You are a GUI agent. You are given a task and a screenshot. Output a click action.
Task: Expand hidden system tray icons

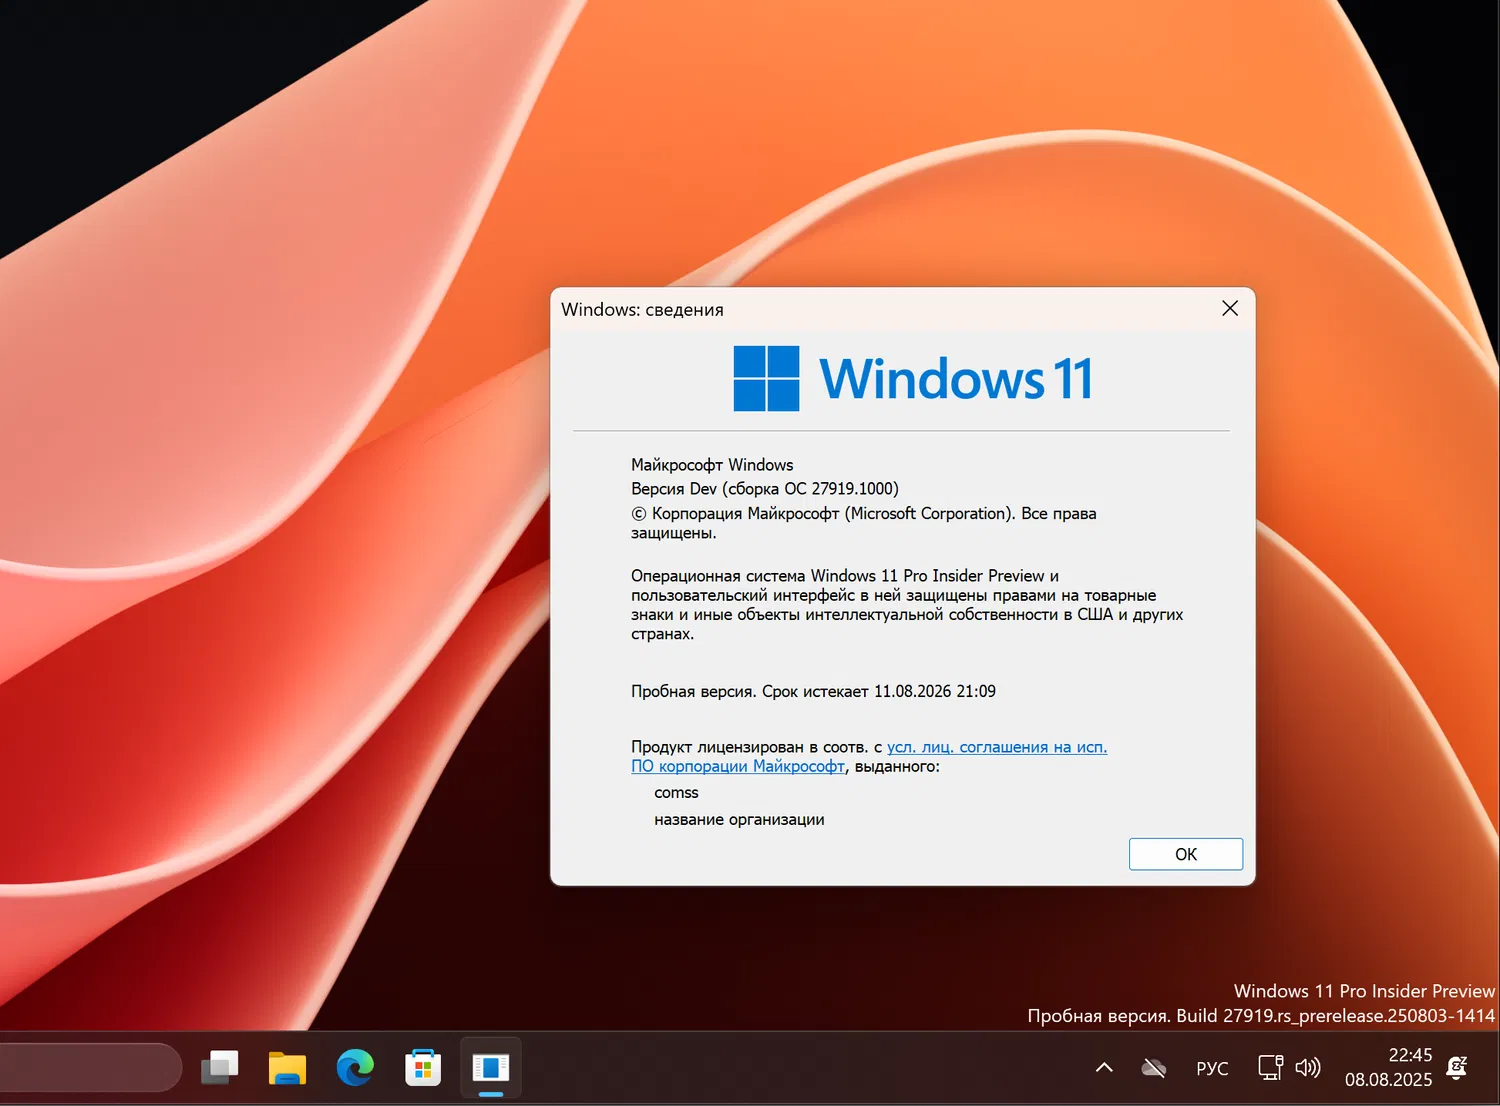[x=1102, y=1067]
